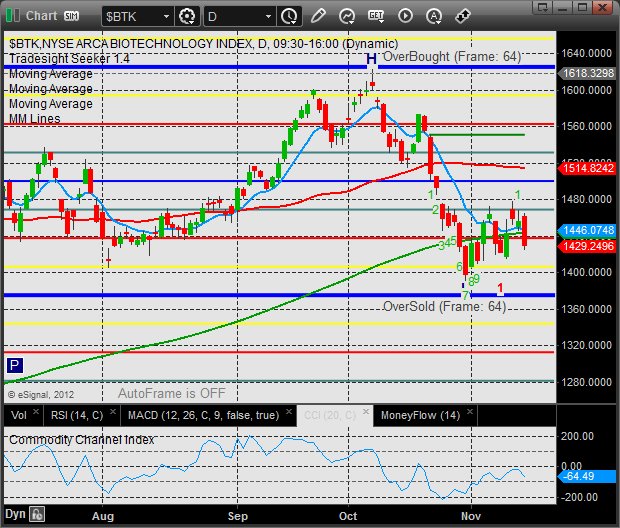620x528 pixels.
Task: Click the 1618.3298 price tag
Action: click(586, 73)
